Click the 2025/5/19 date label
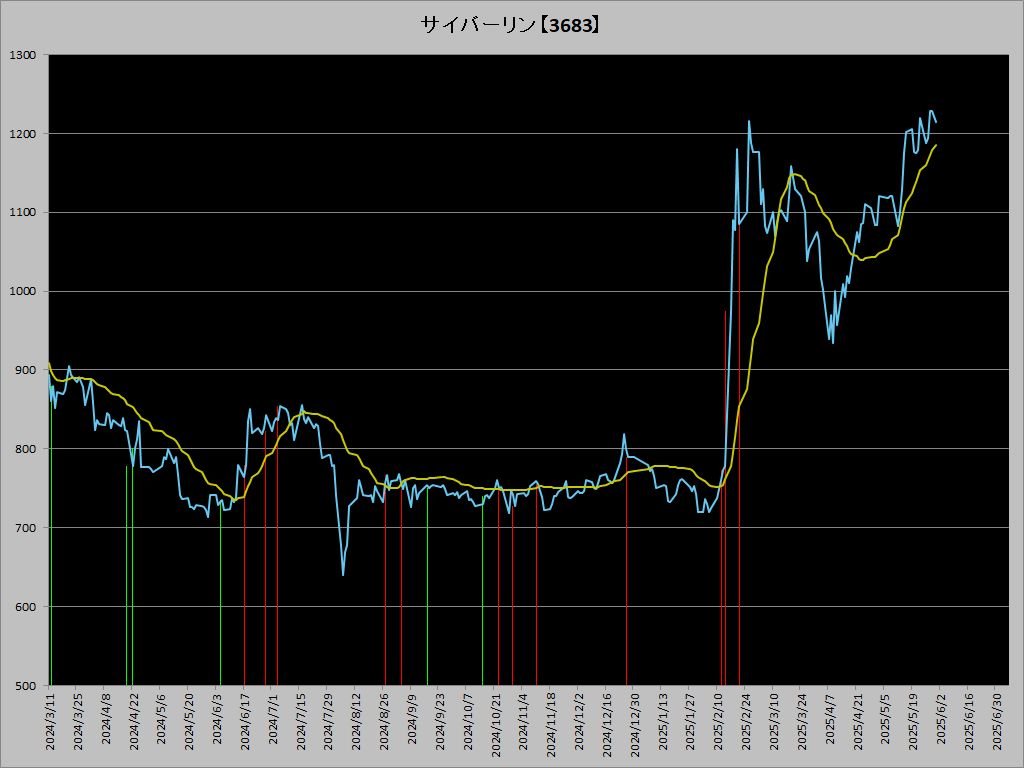Screen dimensions: 1024x768 [x=914, y=720]
